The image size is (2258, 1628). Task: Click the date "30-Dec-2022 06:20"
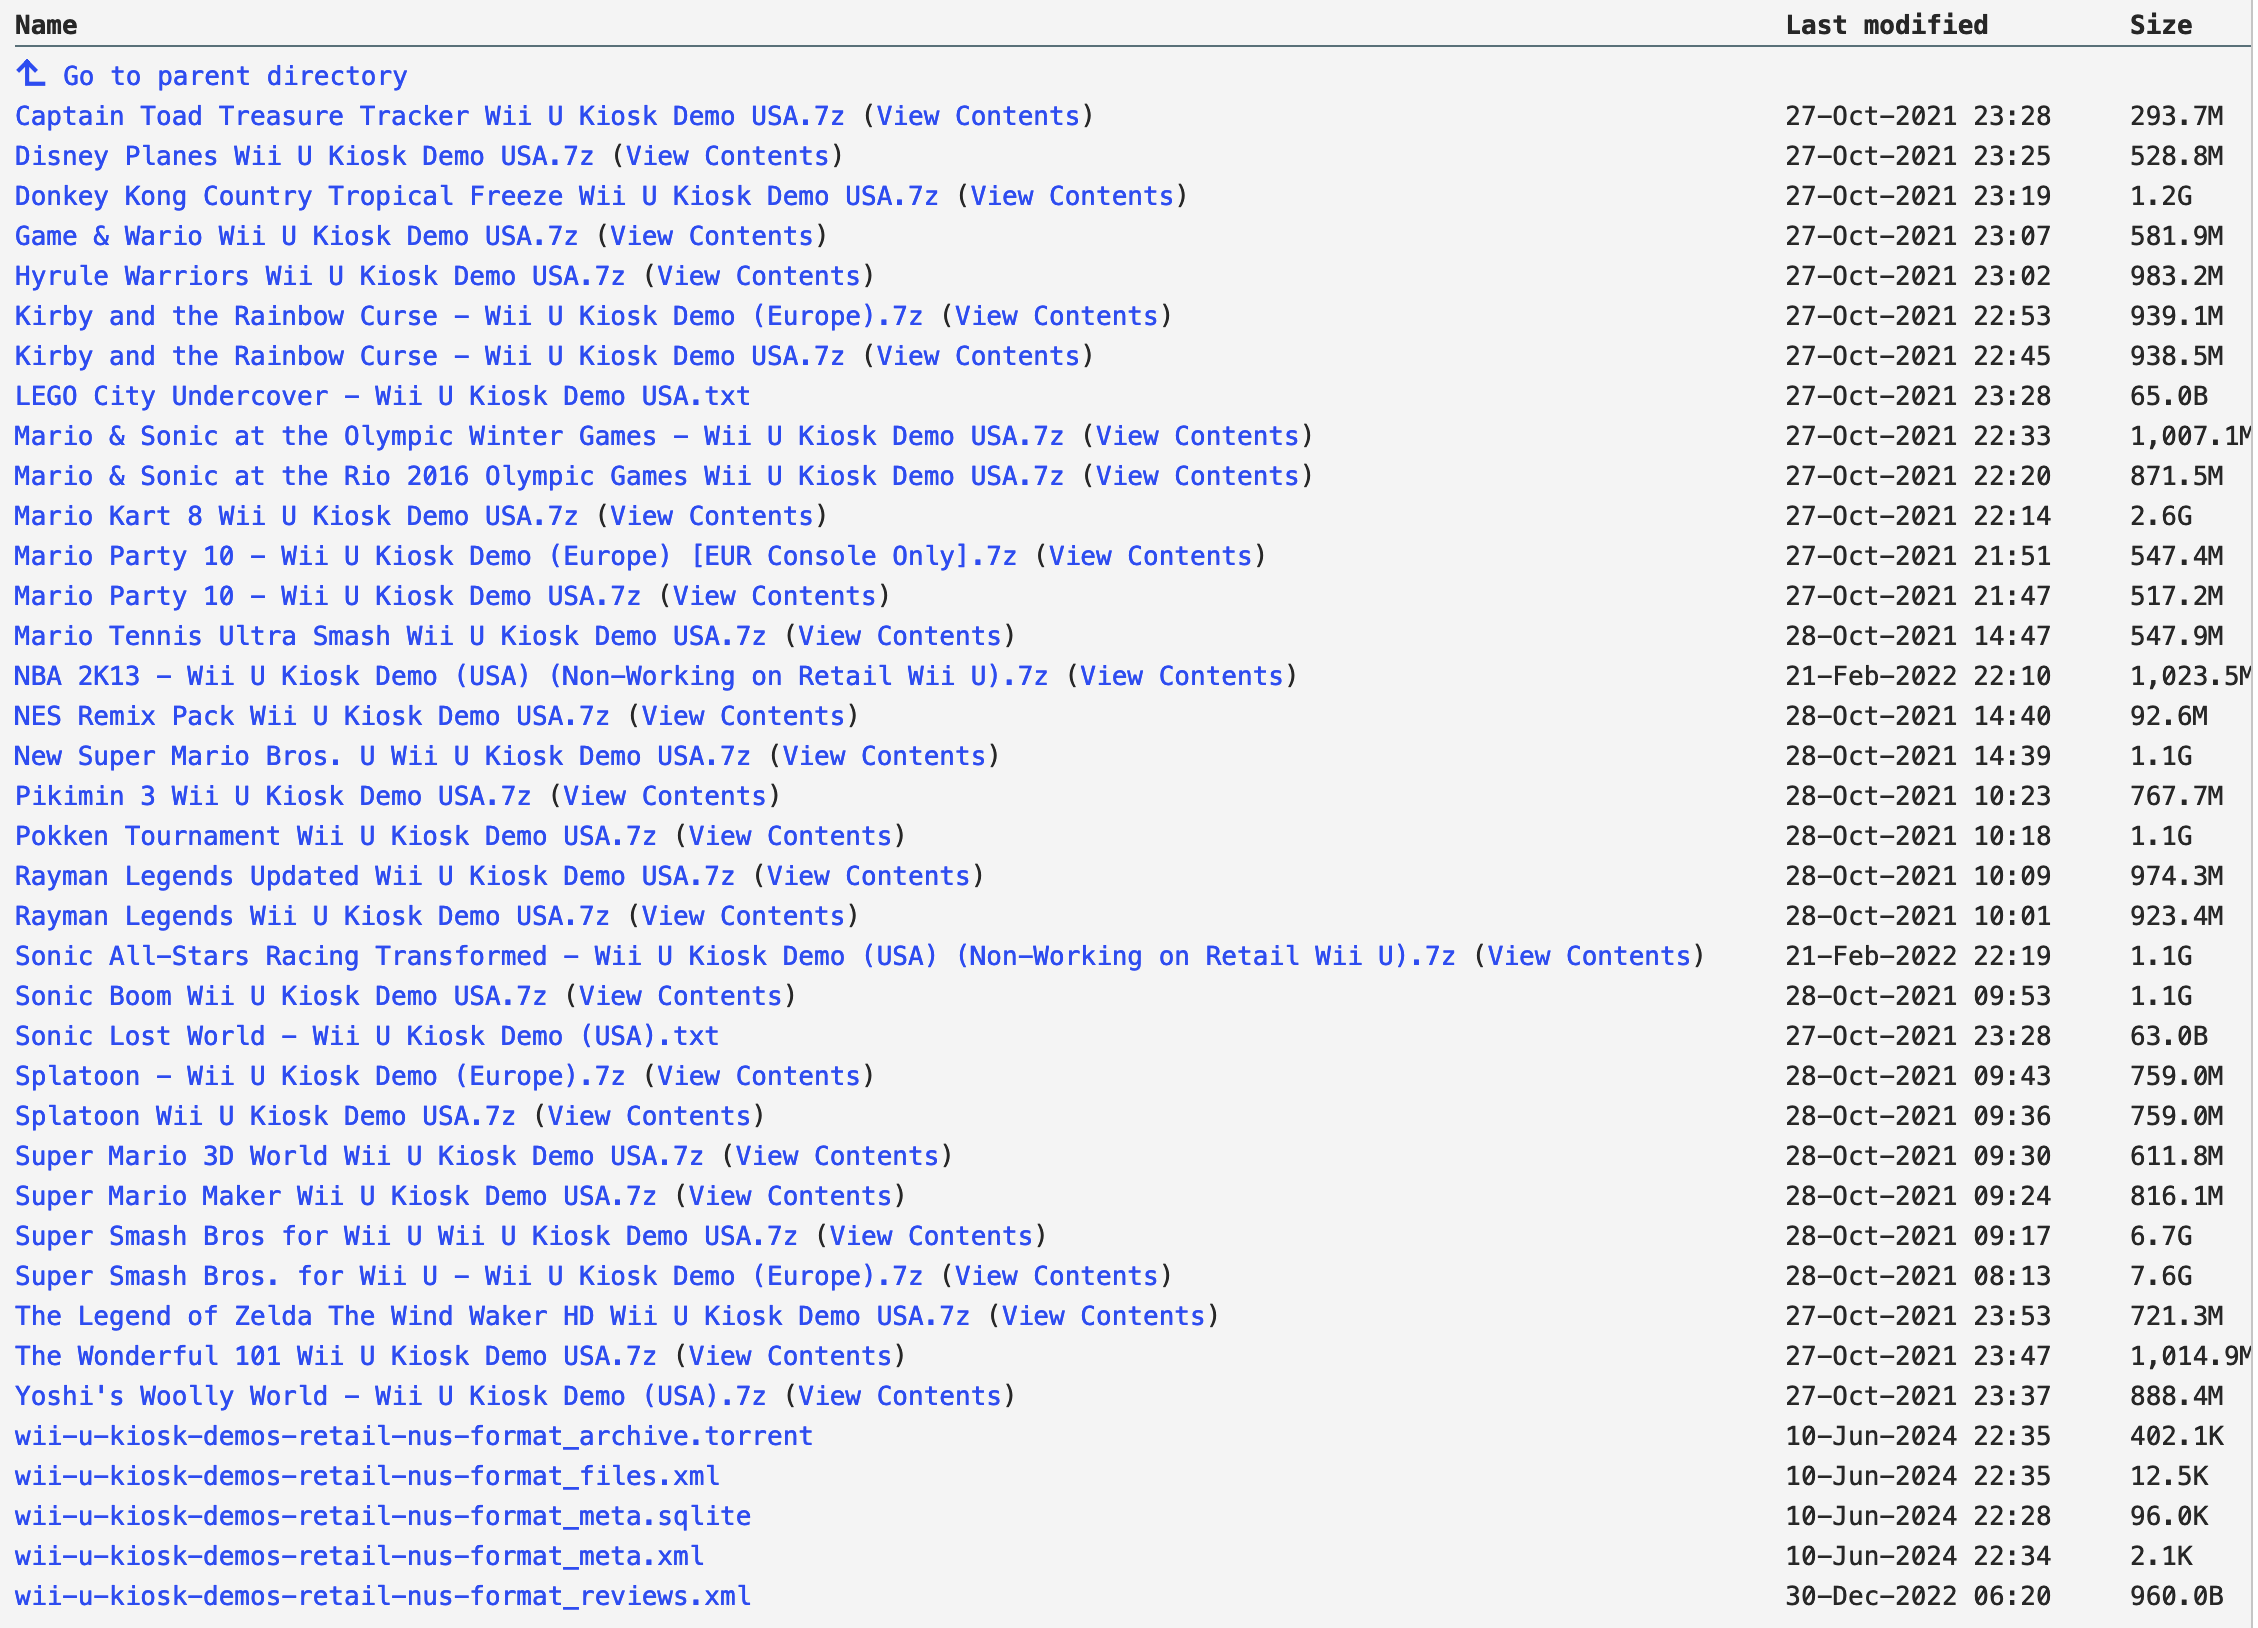point(1919,1596)
